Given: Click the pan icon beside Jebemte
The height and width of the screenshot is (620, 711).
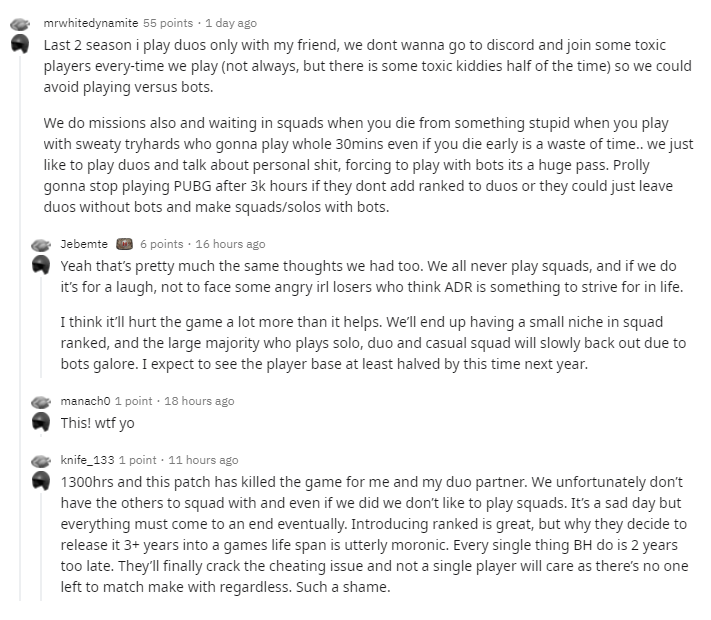Looking at the screenshot, I should [40, 244].
